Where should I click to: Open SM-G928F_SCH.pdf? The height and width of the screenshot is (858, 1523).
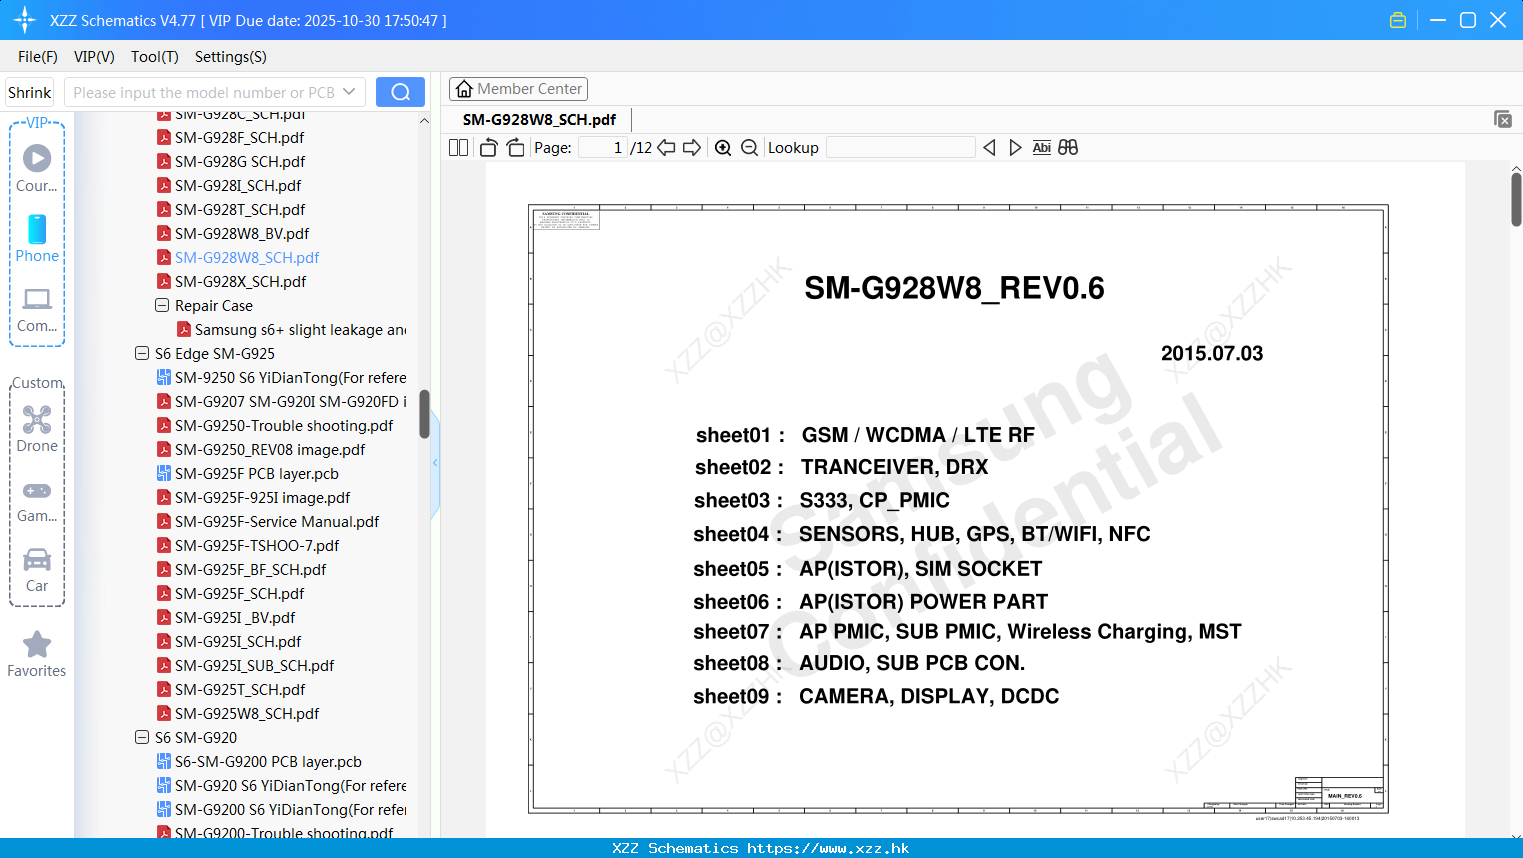point(239,137)
